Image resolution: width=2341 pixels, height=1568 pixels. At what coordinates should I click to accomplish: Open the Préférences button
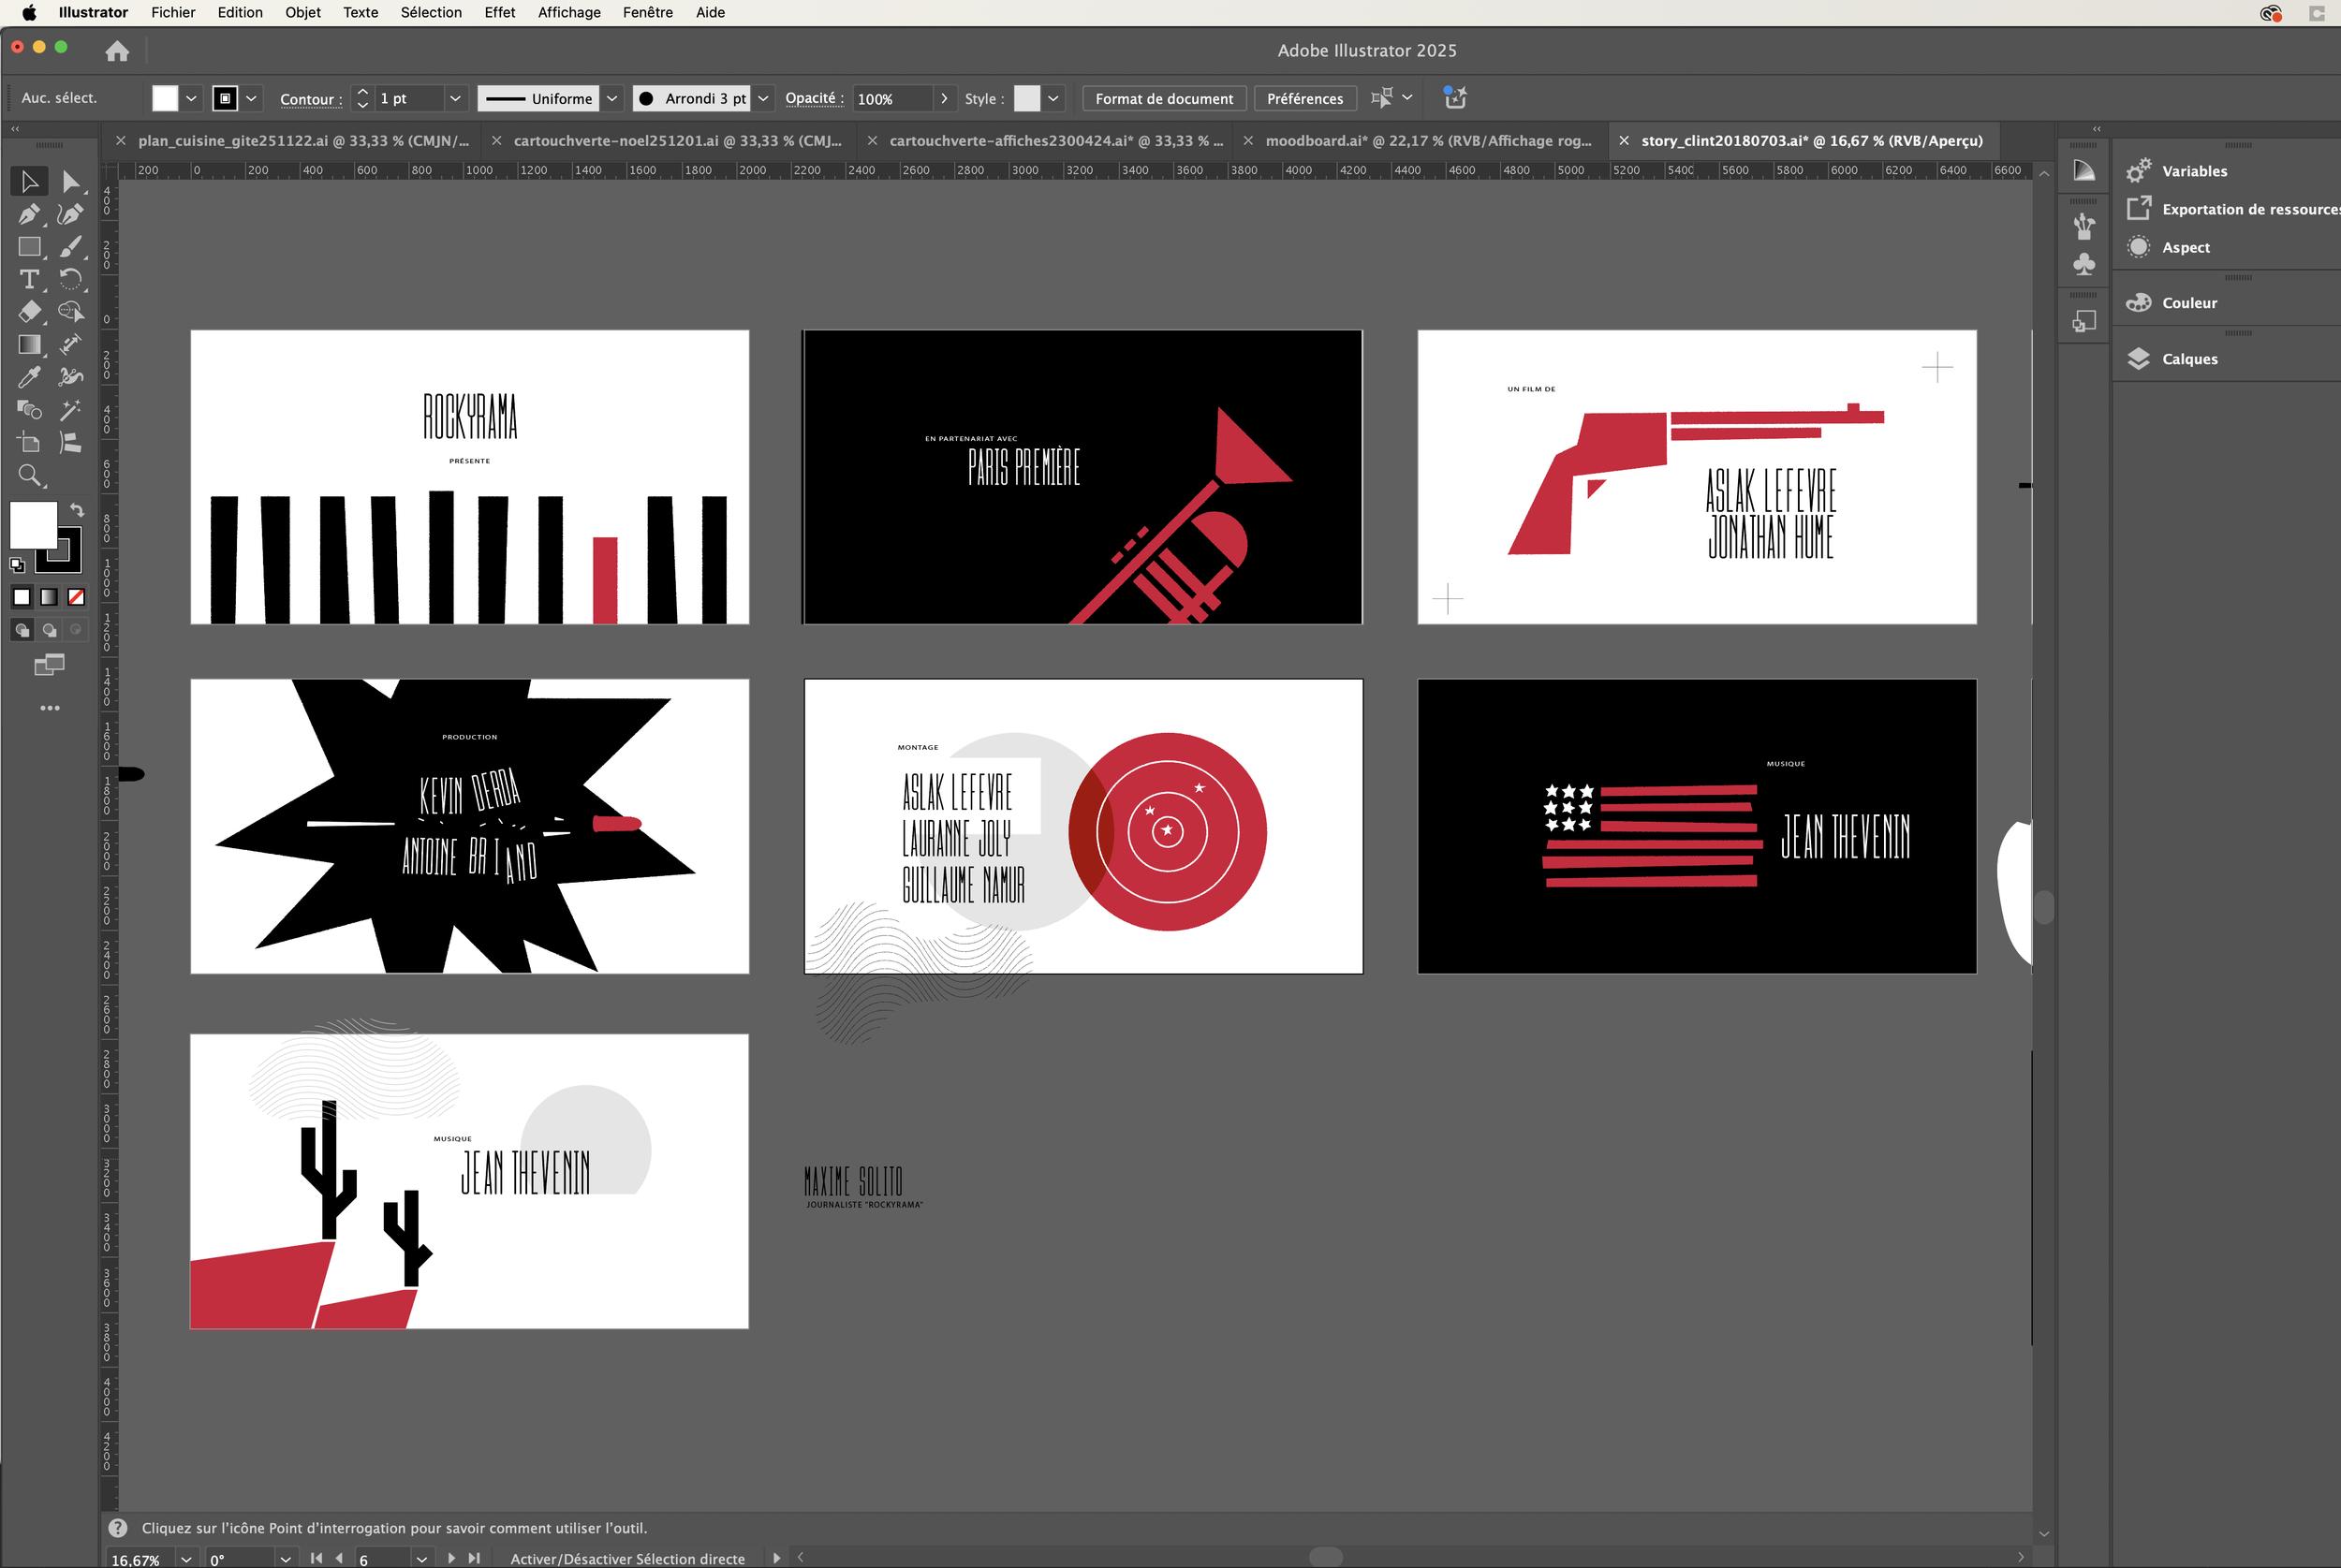pos(1304,98)
